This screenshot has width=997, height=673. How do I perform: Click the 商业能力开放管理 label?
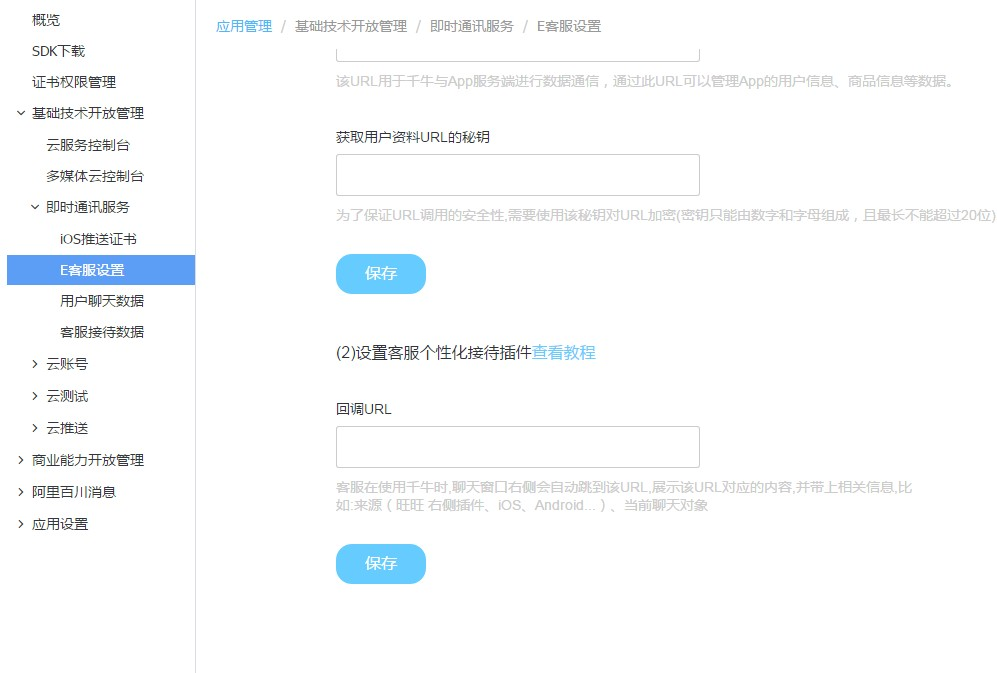(88, 460)
